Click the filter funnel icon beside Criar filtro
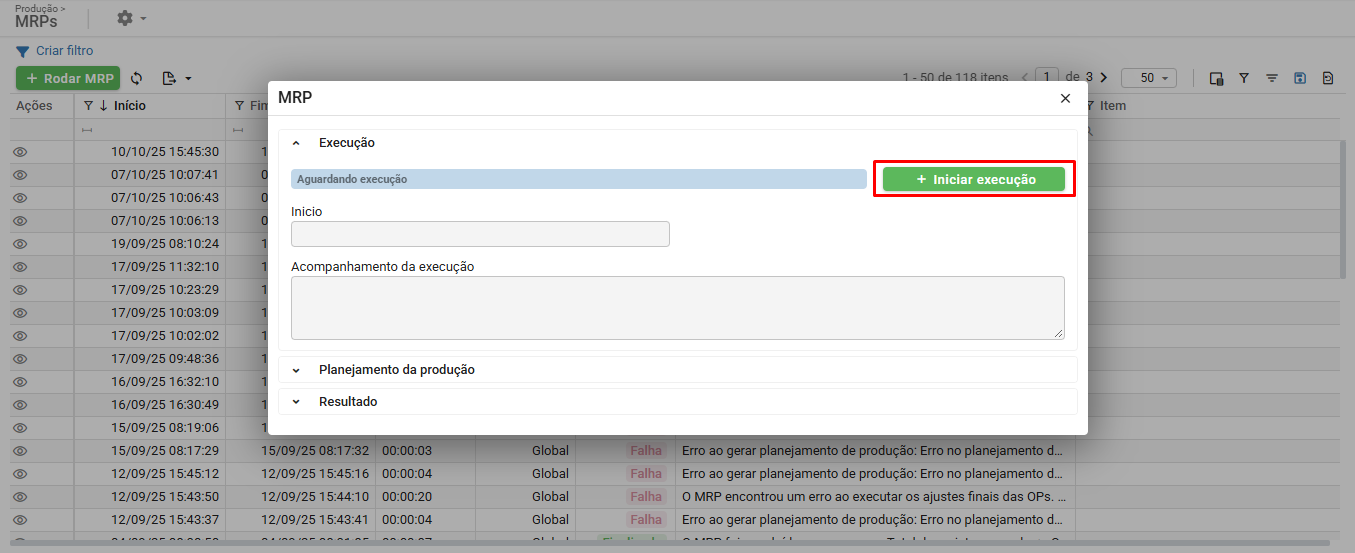This screenshot has height=553, width=1355. [23, 51]
